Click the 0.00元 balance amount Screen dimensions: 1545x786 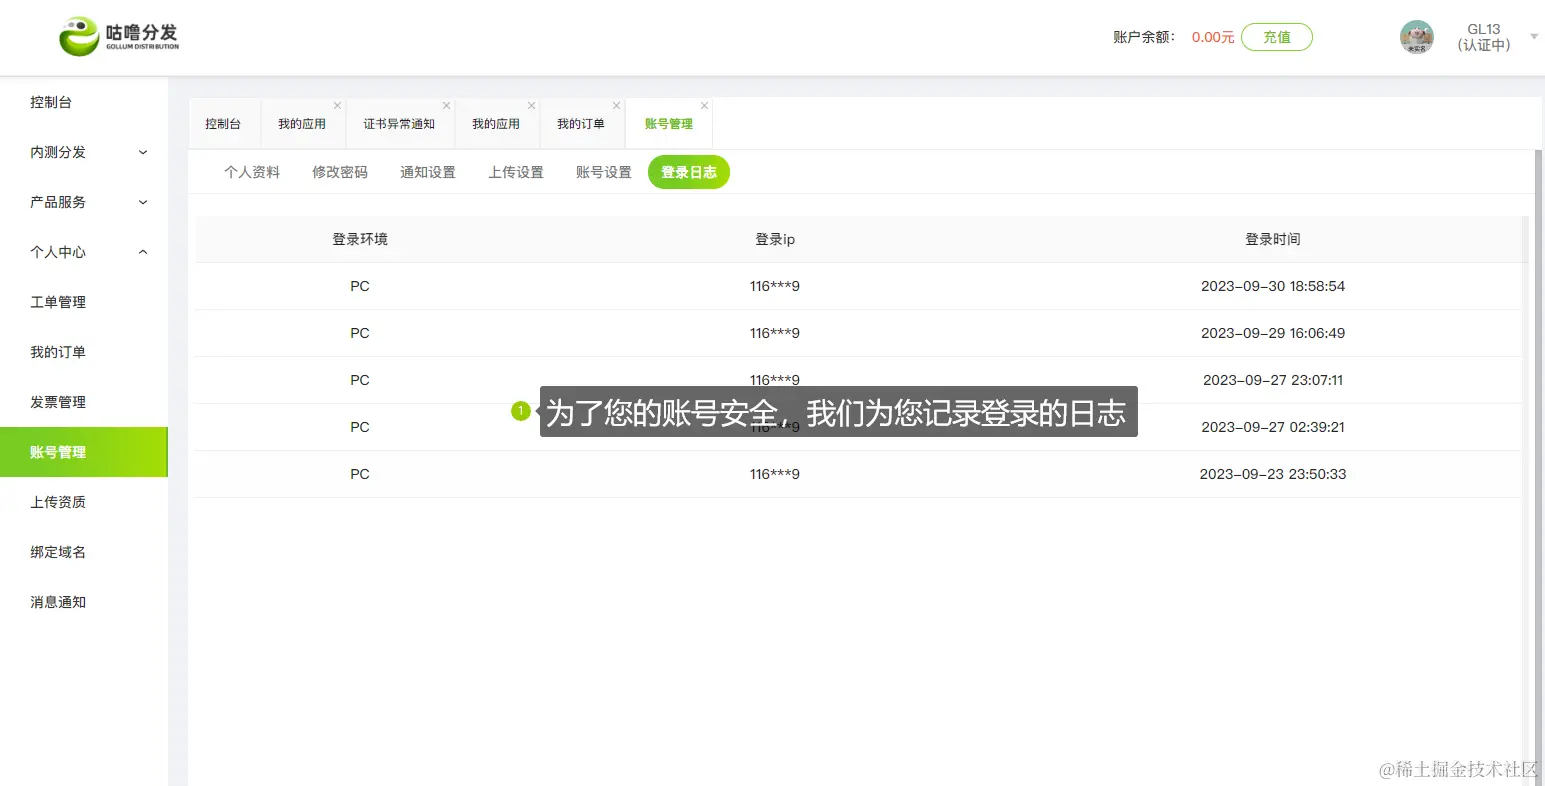[x=1213, y=37]
